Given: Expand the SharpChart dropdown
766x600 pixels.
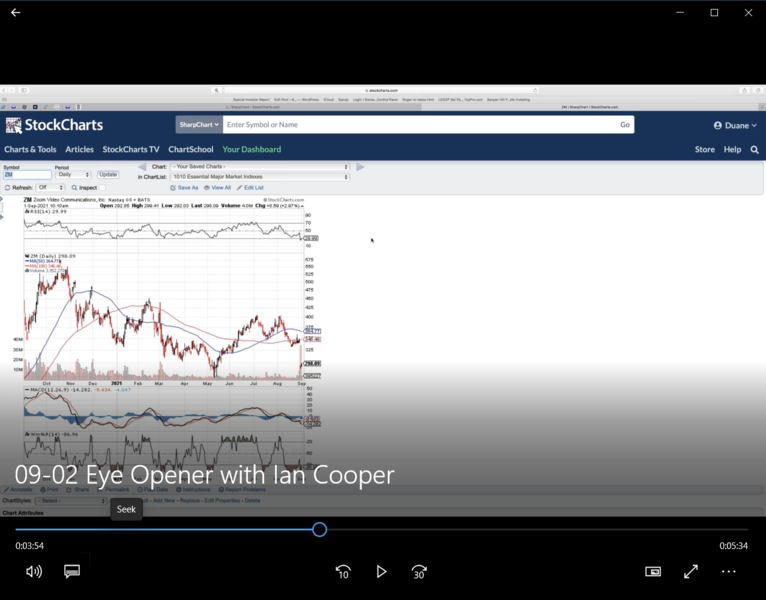Looking at the screenshot, I should [x=198, y=125].
